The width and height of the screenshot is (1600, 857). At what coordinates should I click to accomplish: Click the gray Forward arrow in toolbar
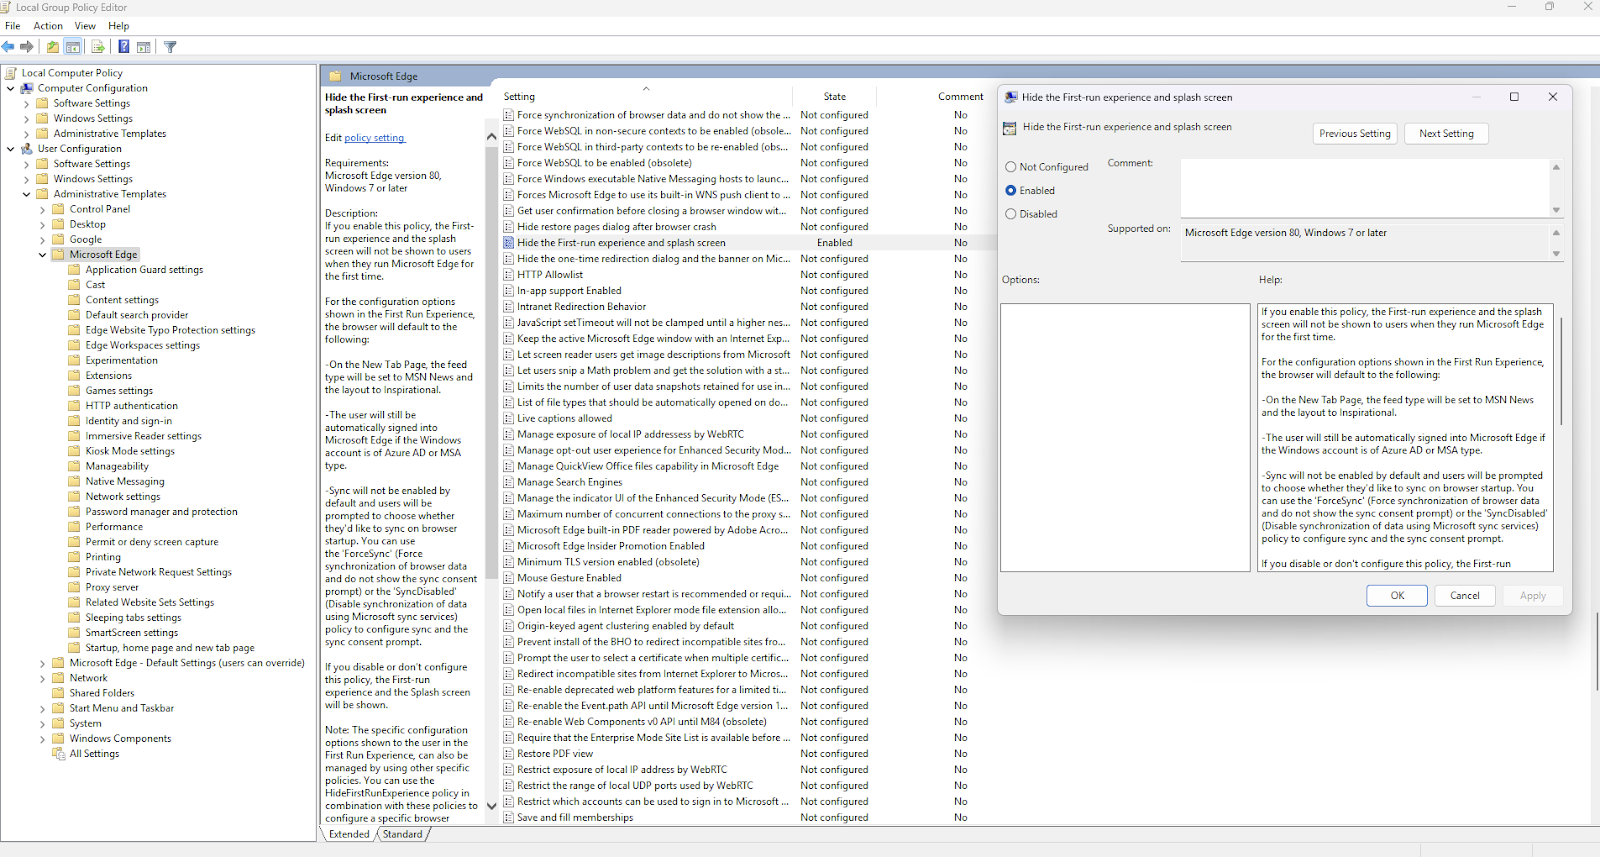[27, 47]
